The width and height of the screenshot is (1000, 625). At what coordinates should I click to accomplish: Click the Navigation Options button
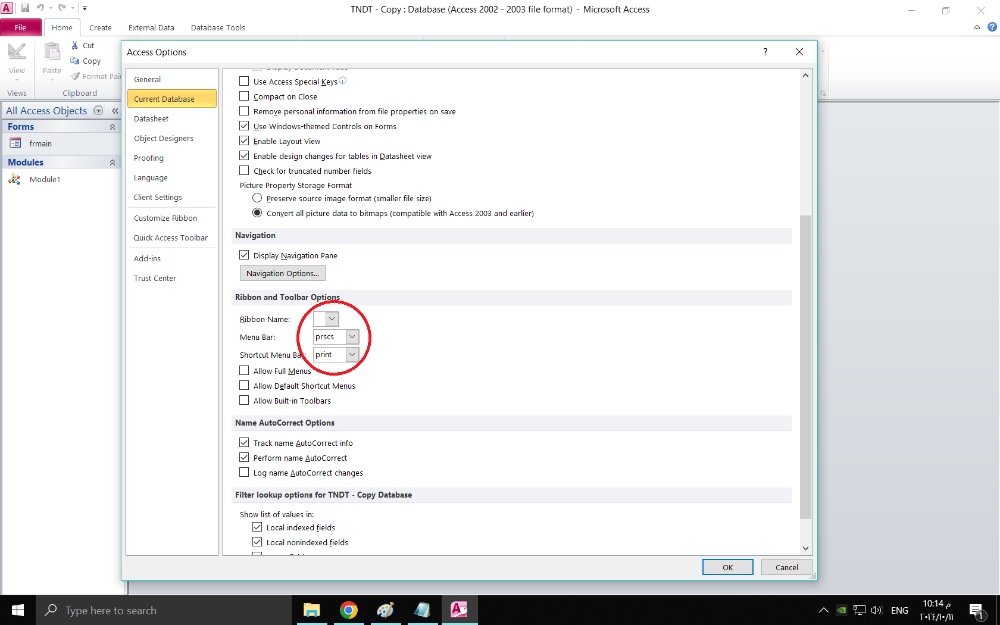283,273
